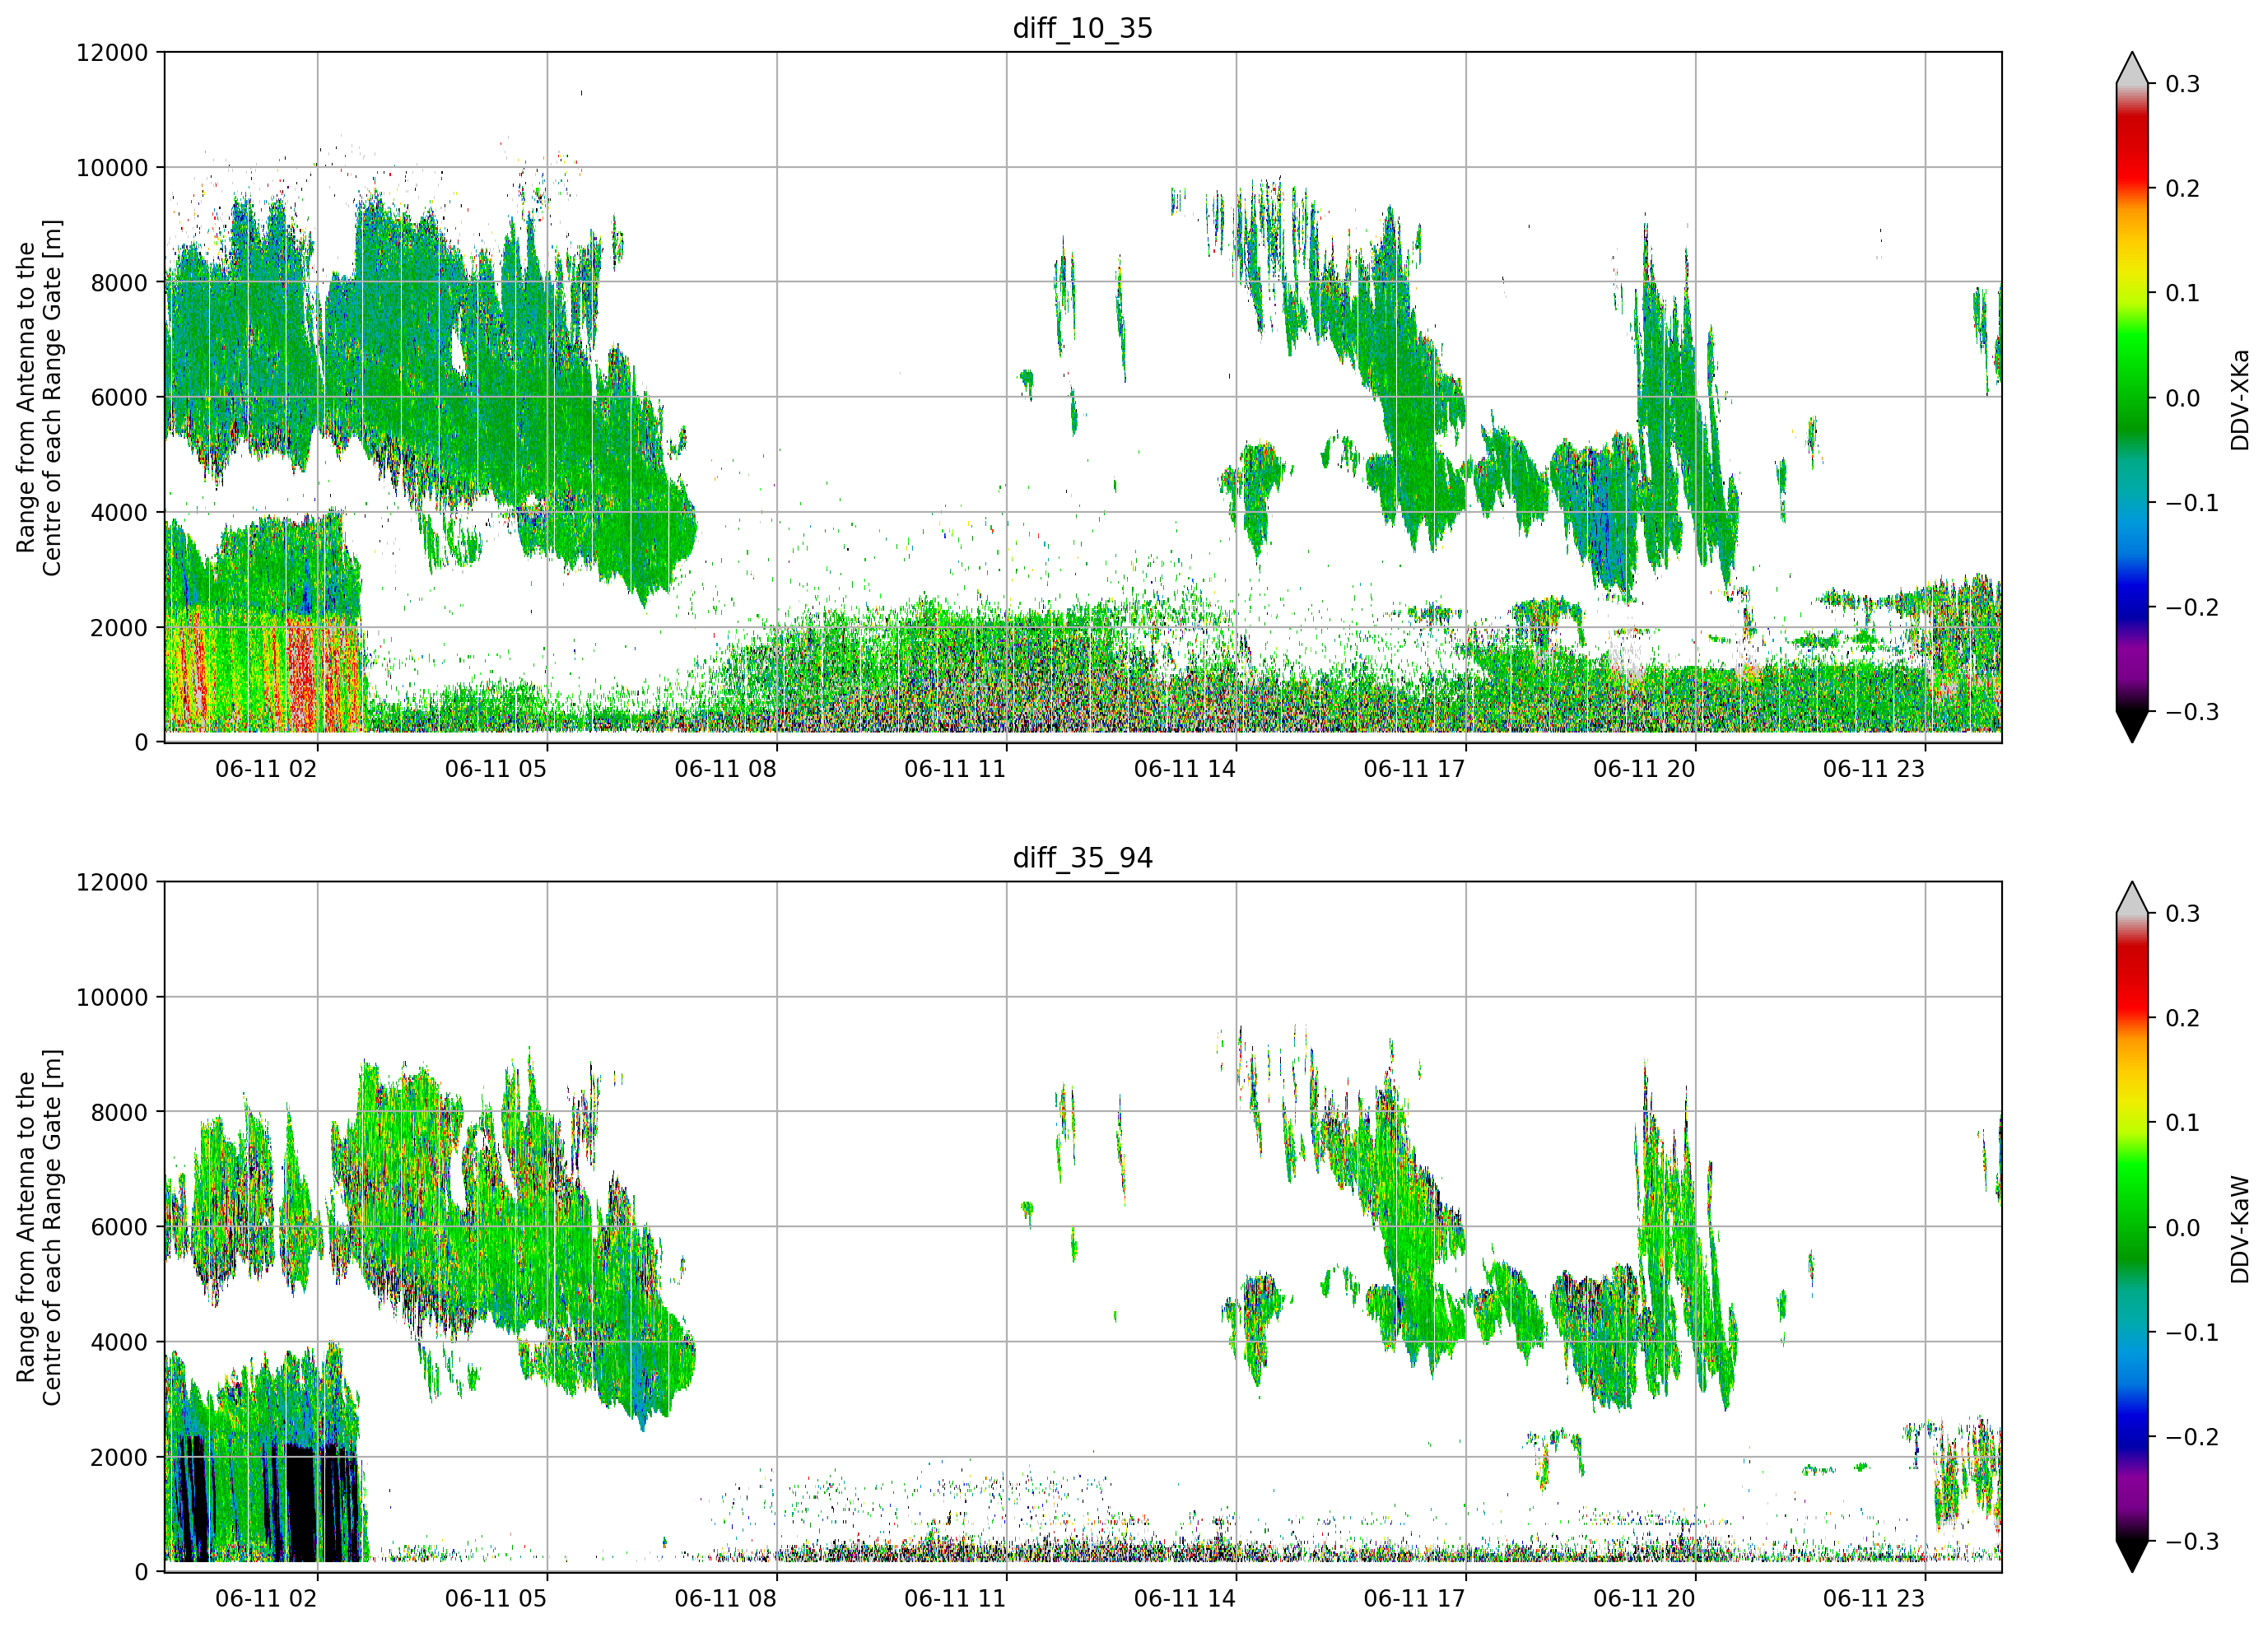Click "06-11 14" tick under diff_35_94 plot
Image resolution: width=2268 pixels, height=1628 pixels.
tap(1185, 1599)
